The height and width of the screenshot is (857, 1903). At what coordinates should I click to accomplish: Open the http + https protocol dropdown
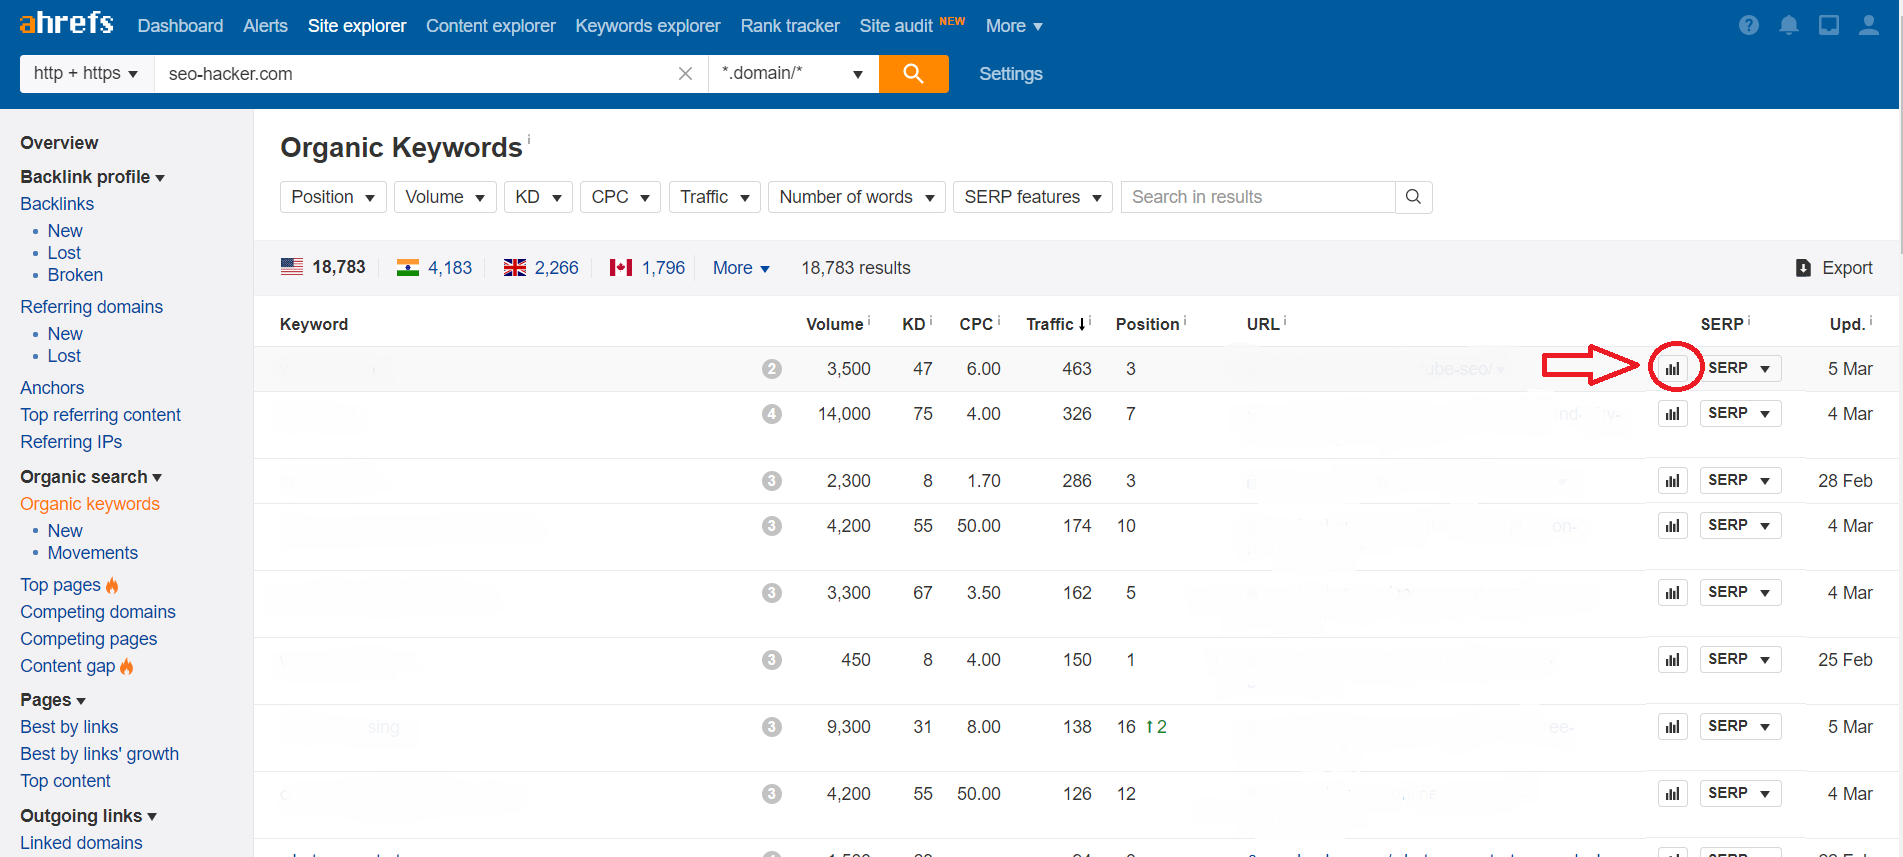(86, 74)
